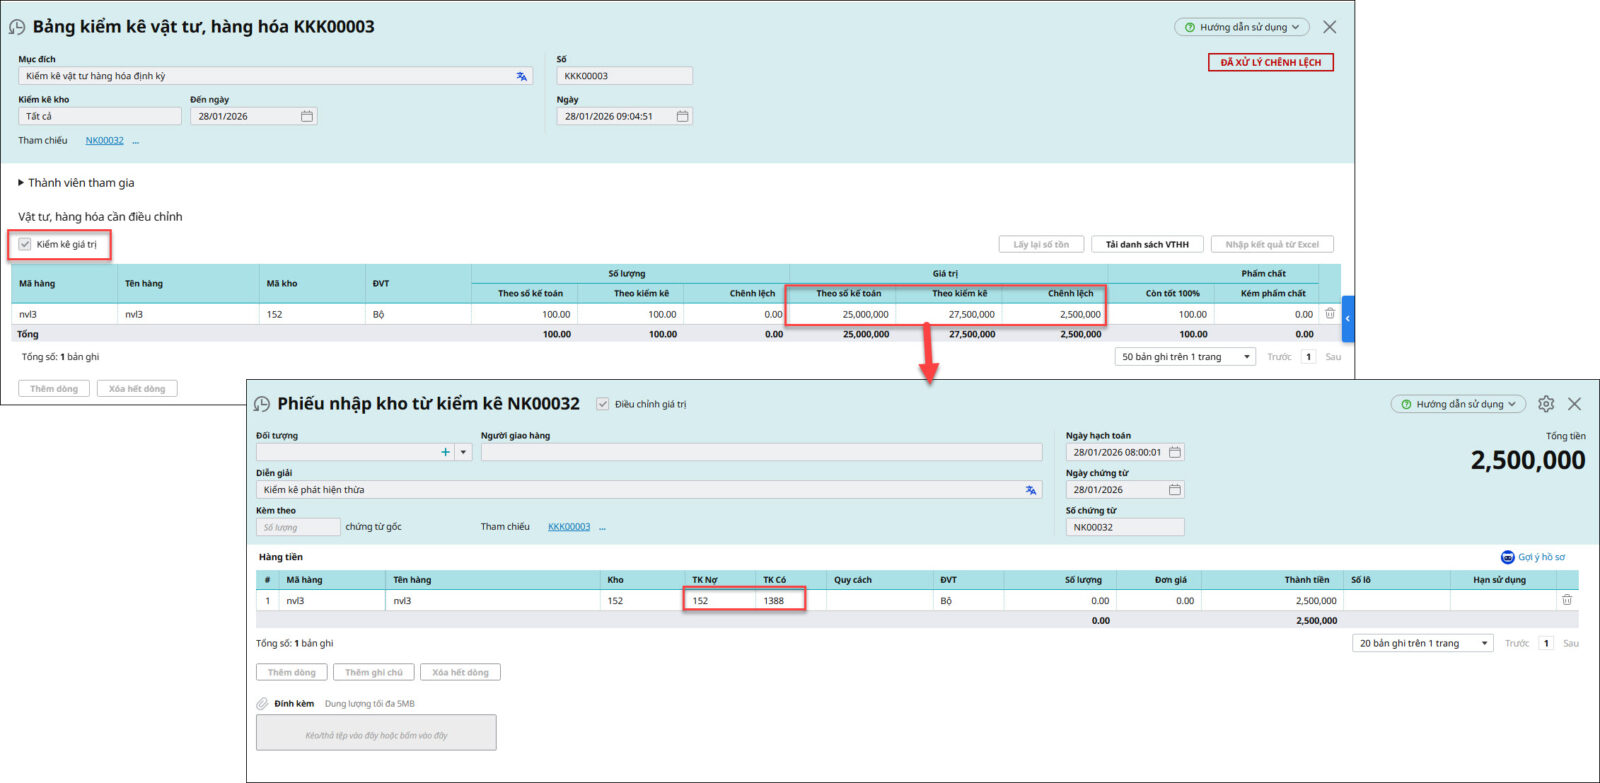Delete the nvl3 row in inventory table
The image size is (1600, 783).
click(x=1330, y=314)
